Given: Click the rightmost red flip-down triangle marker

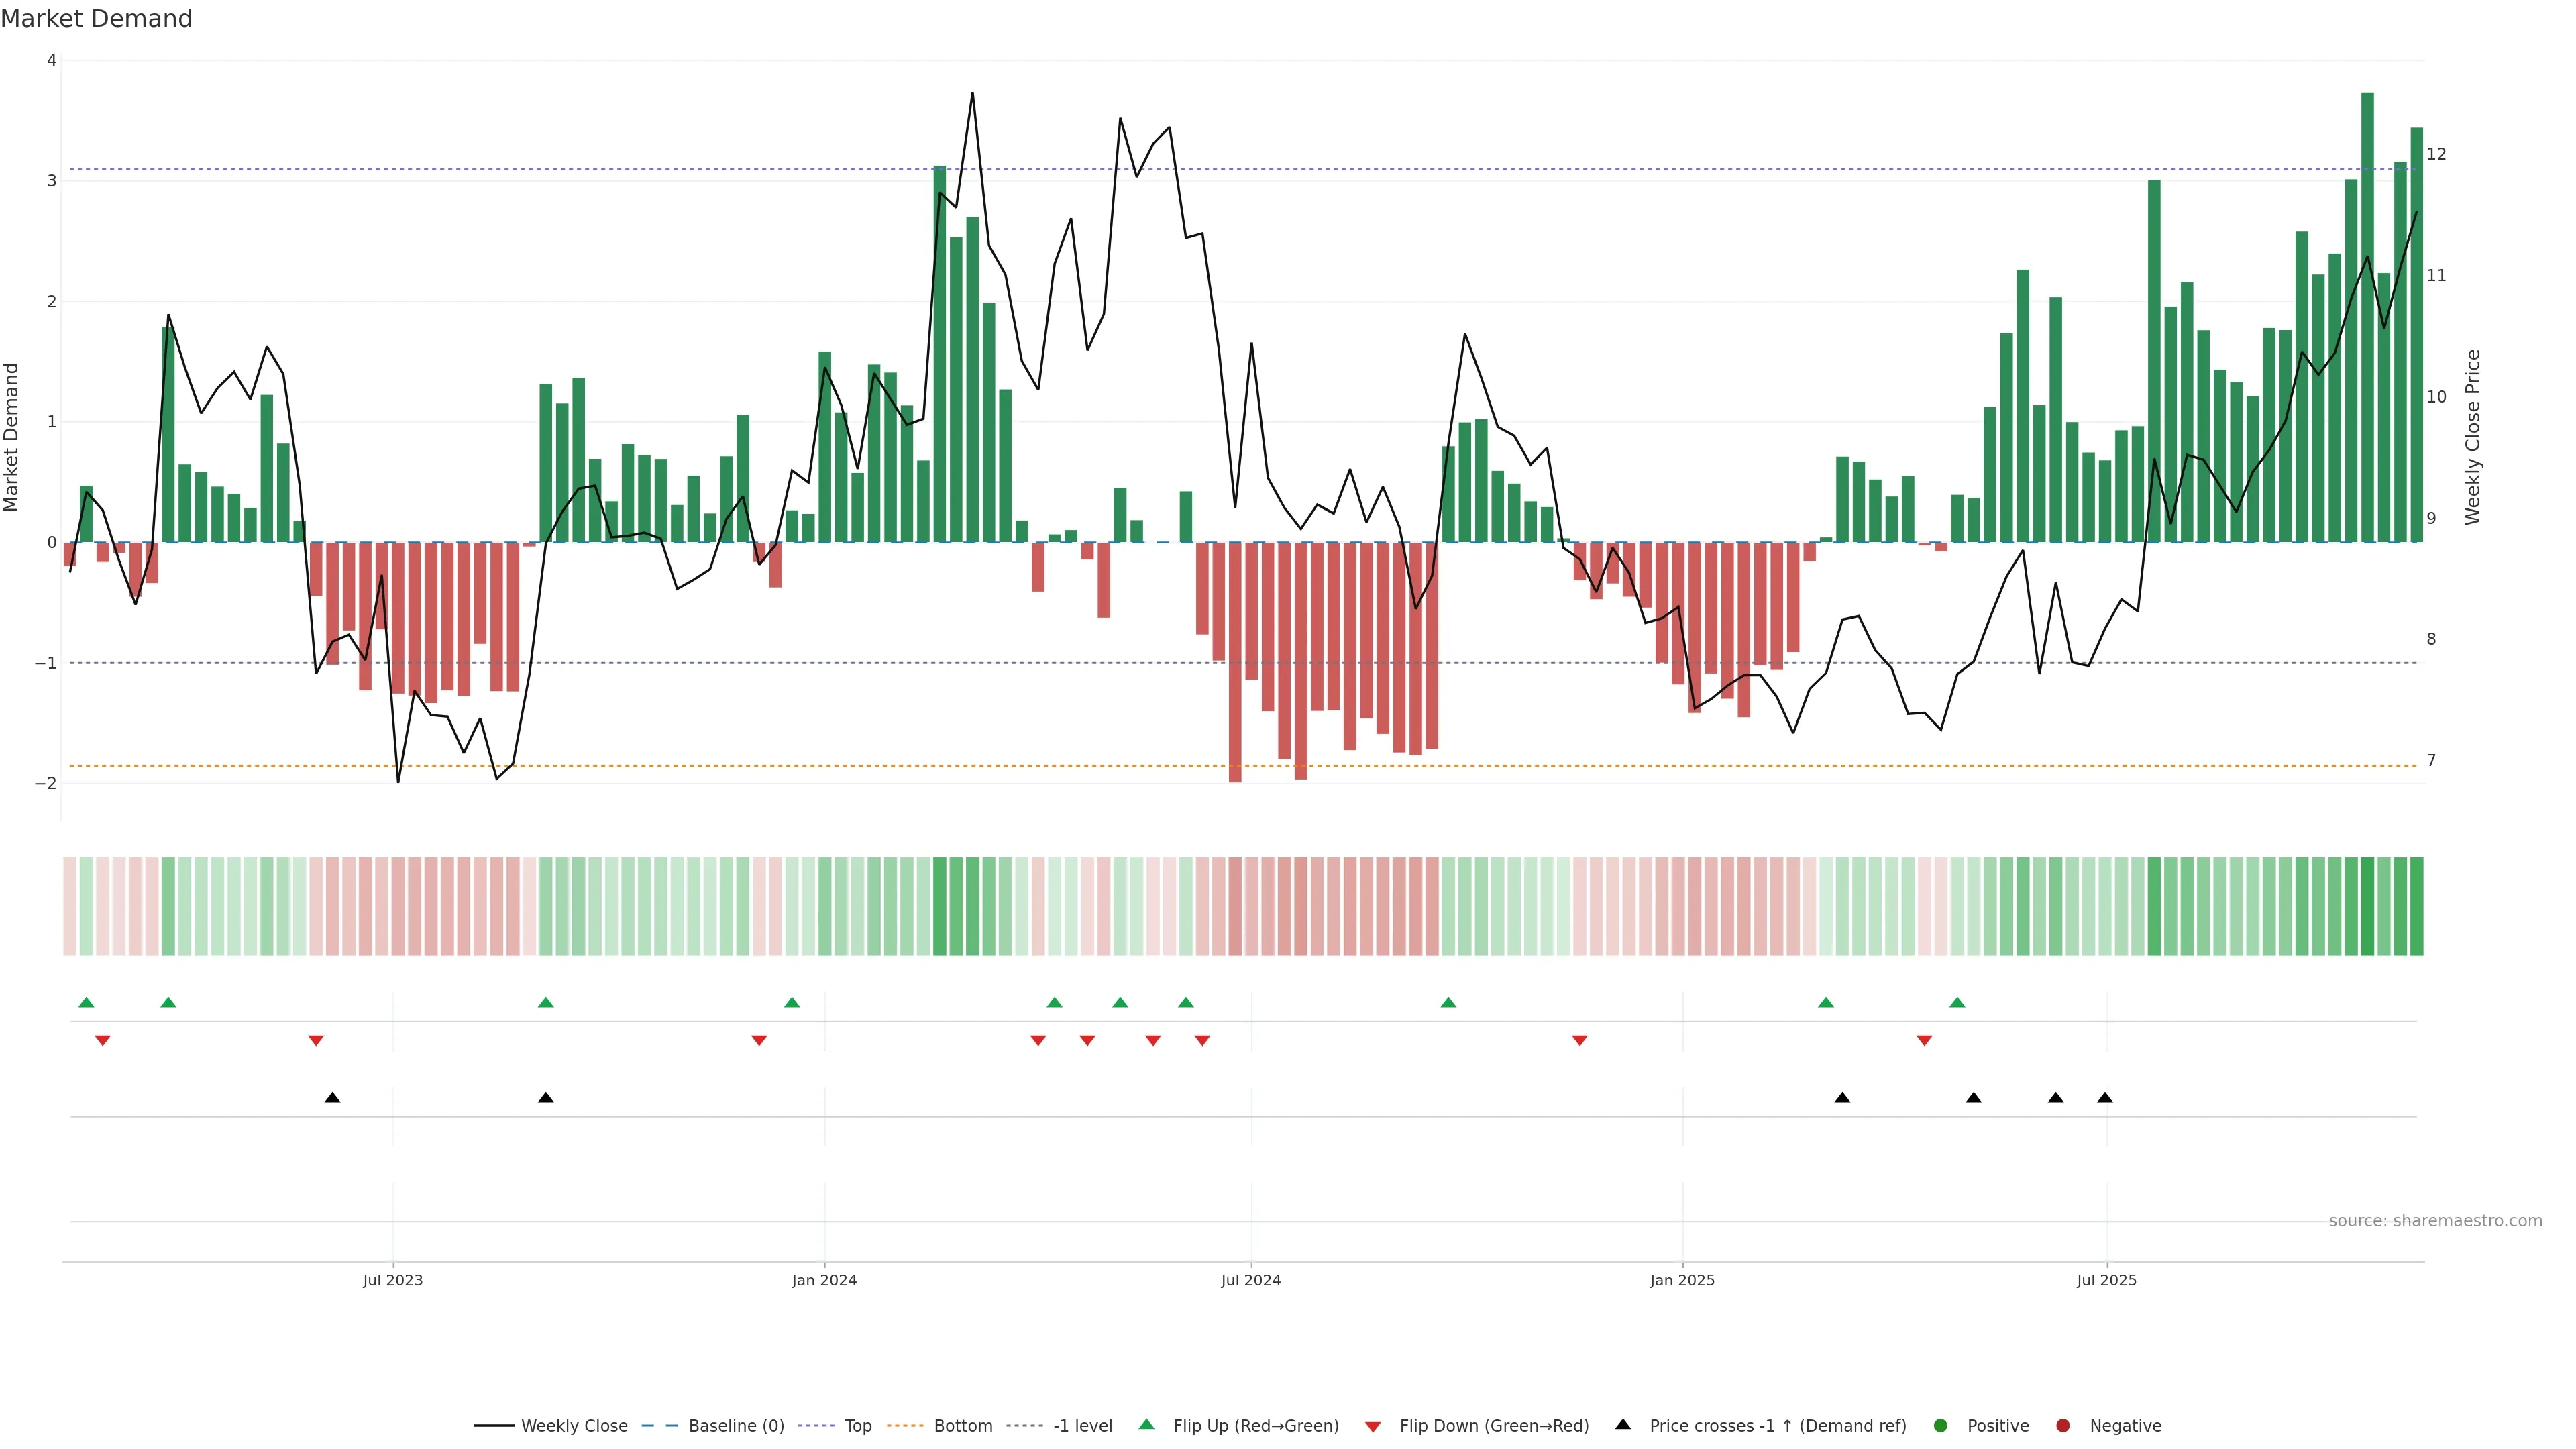Looking at the screenshot, I should pos(1924,1041).
